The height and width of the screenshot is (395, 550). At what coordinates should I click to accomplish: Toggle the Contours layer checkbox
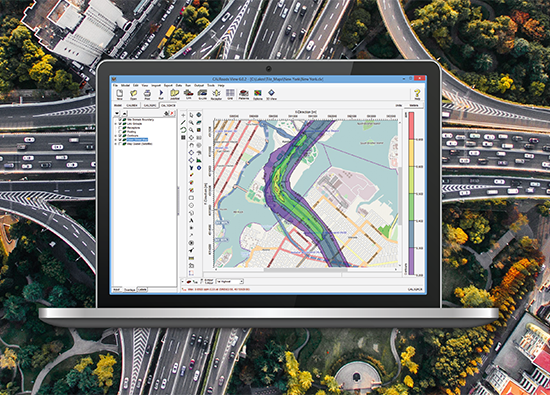120,135
